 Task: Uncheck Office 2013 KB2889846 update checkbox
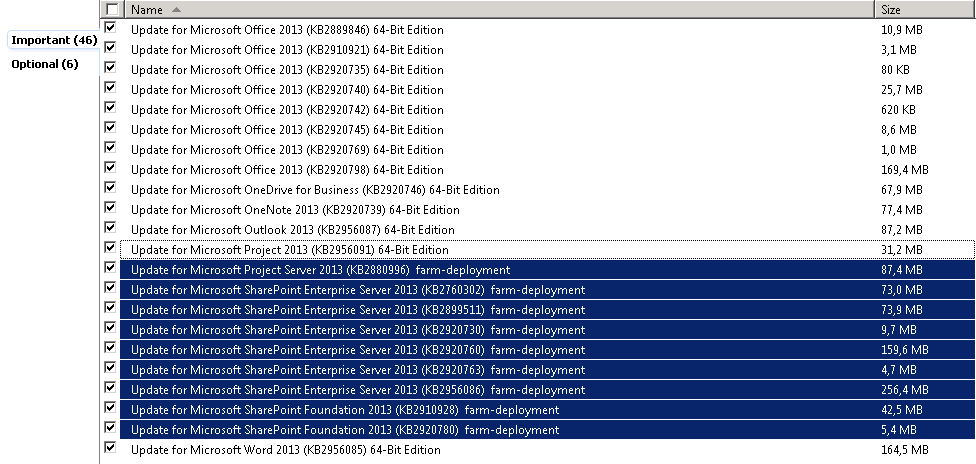coord(110,28)
